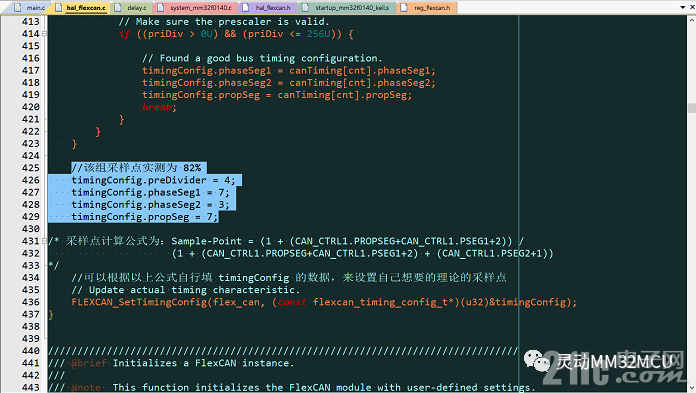696x393 pixels.
Task: Click 'canTiming[cnt].phaseSeg2;' on line 418
Action: (362, 83)
